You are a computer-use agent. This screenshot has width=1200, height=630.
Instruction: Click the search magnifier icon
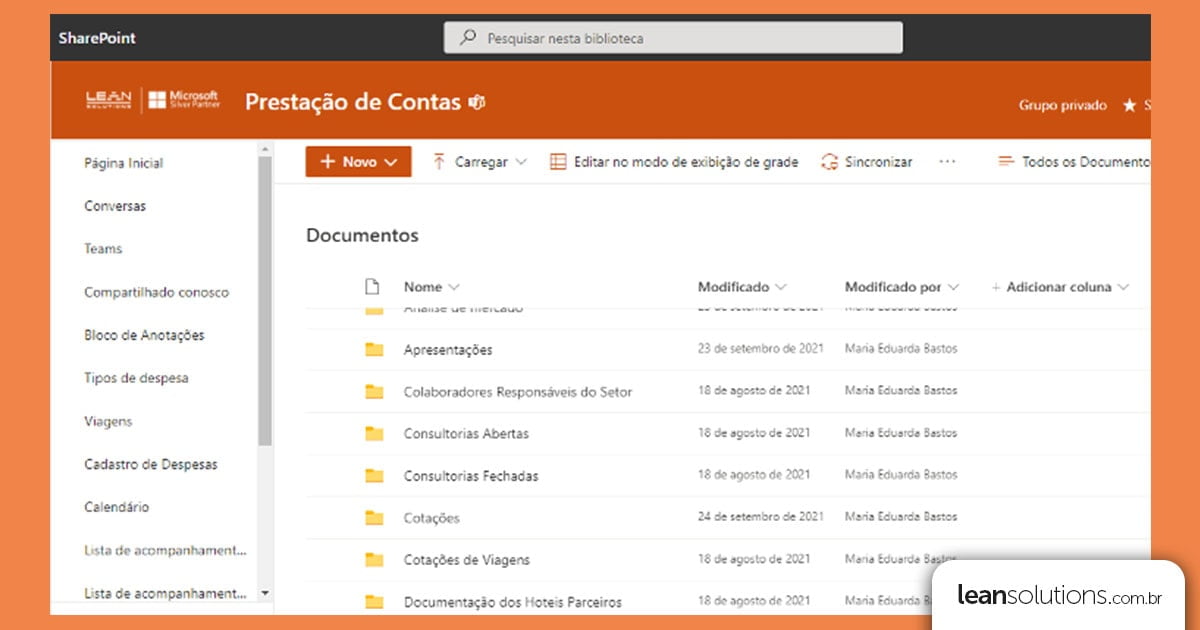pyautogui.click(x=467, y=36)
